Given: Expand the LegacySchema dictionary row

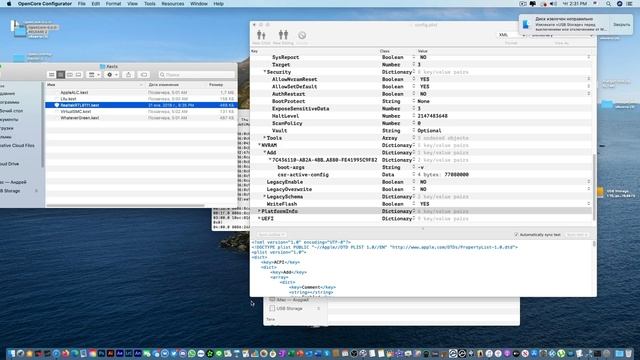Looking at the screenshot, I should (x=264, y=197).
